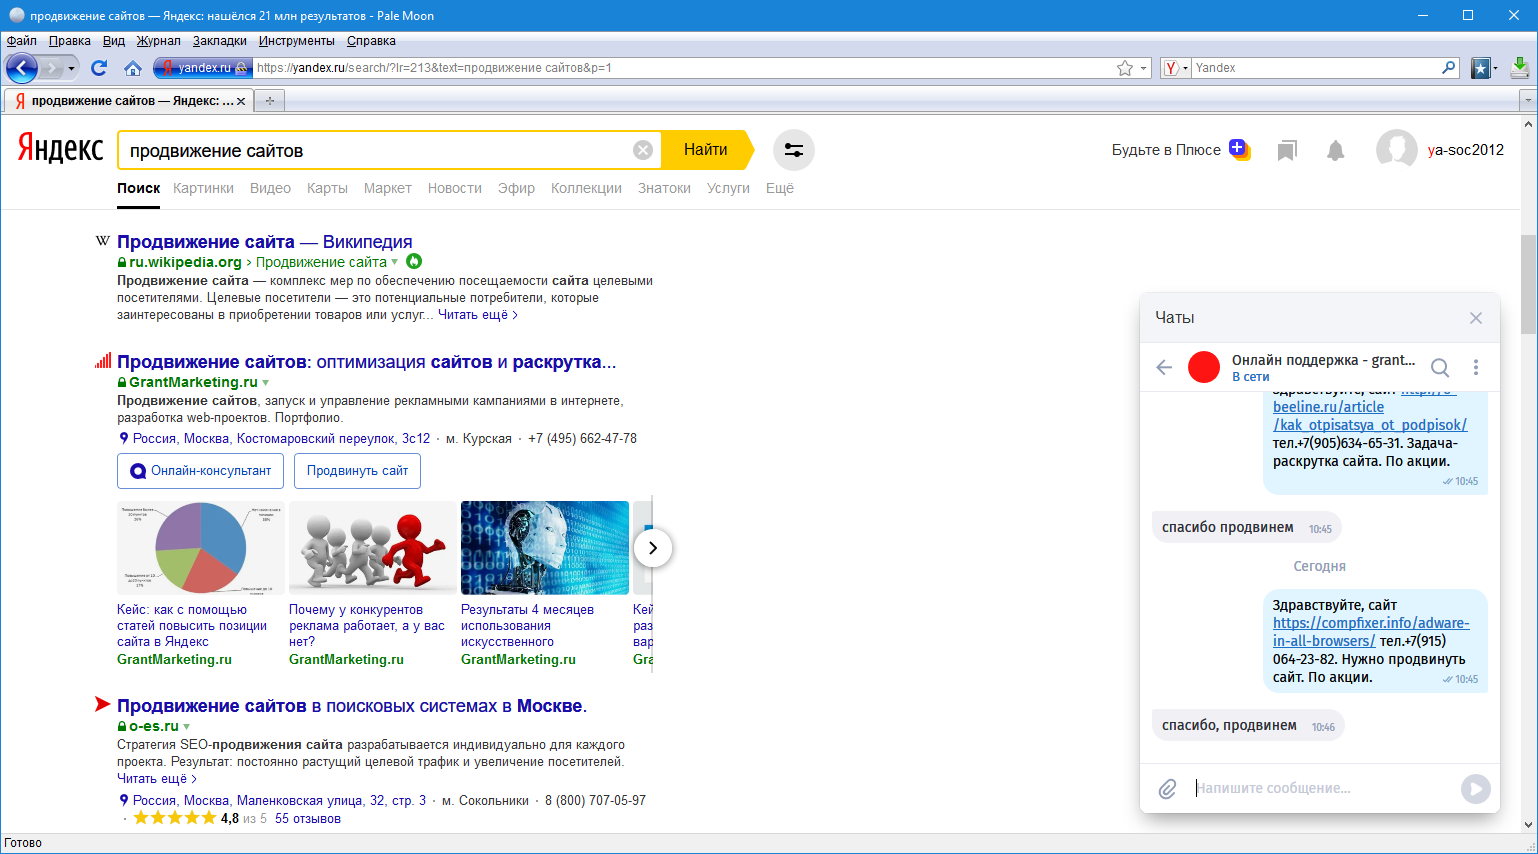Click the red chat avatar circle

(x=1204, y=367)
